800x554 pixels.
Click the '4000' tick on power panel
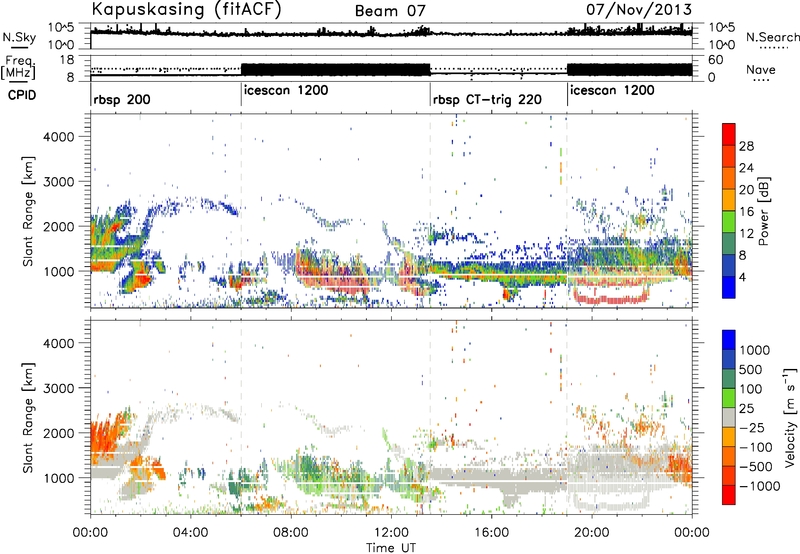click(x=58, y=137)
